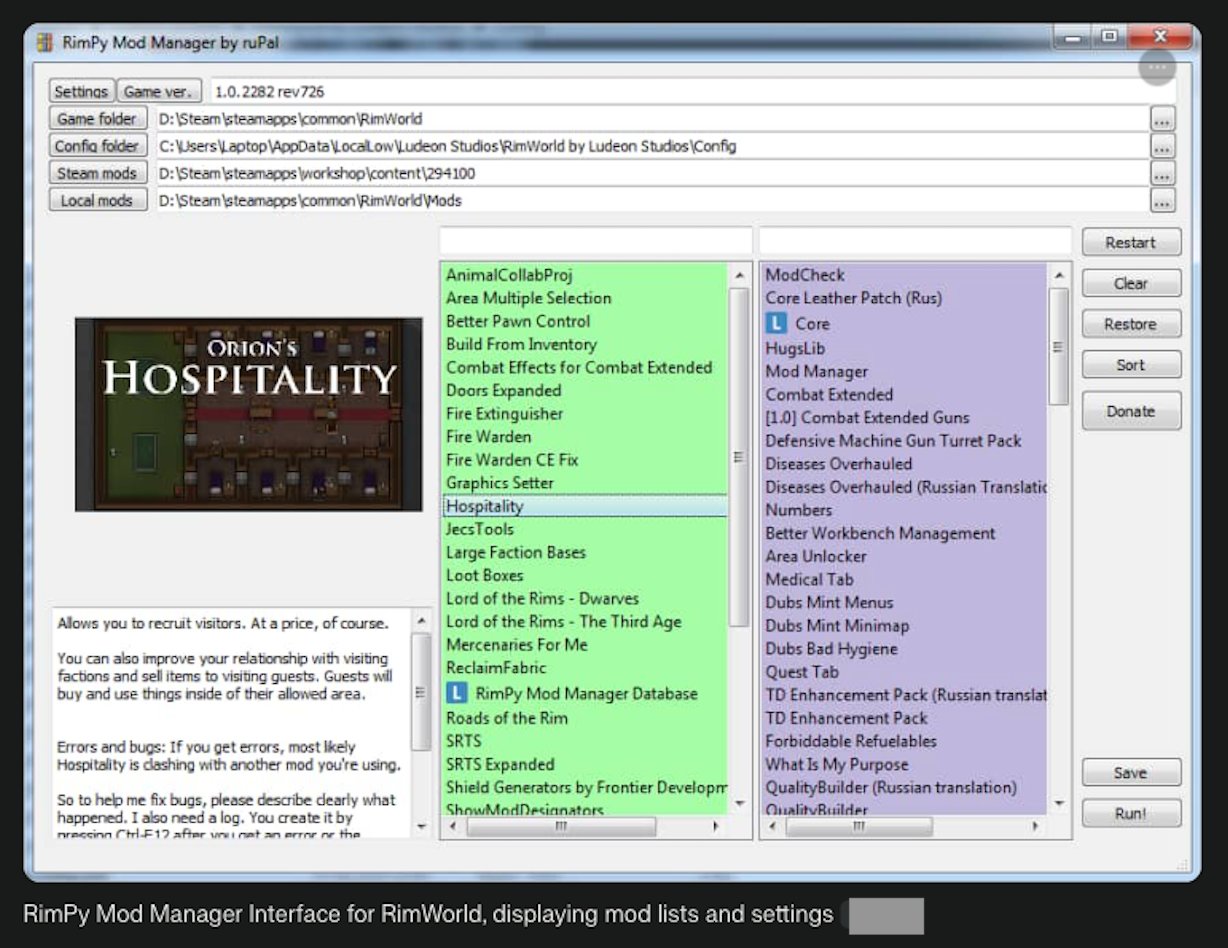This screenshot has height=948, width=1228.
Task: Select Lord of the Rims - Dwarves
Action: pyautogui.click(x=542, y=598)
